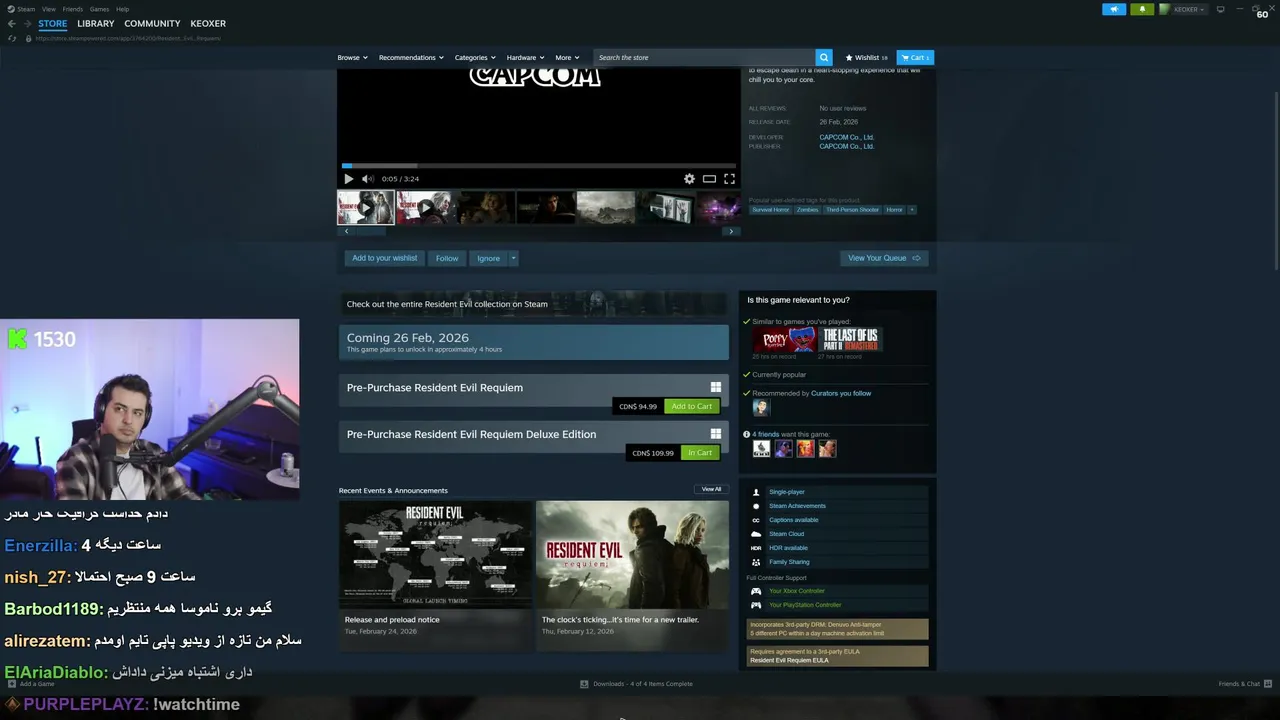Open Downloads status in bottom bar
This screenshot has width=1280, height=720.
(x=636, y=684)
